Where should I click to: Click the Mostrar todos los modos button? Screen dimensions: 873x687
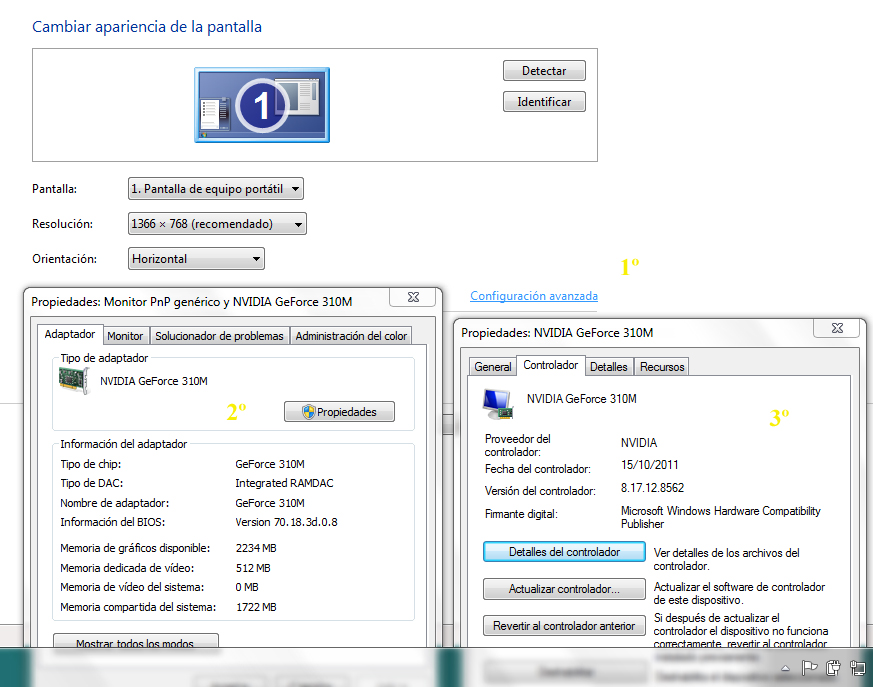pos(135,641)
